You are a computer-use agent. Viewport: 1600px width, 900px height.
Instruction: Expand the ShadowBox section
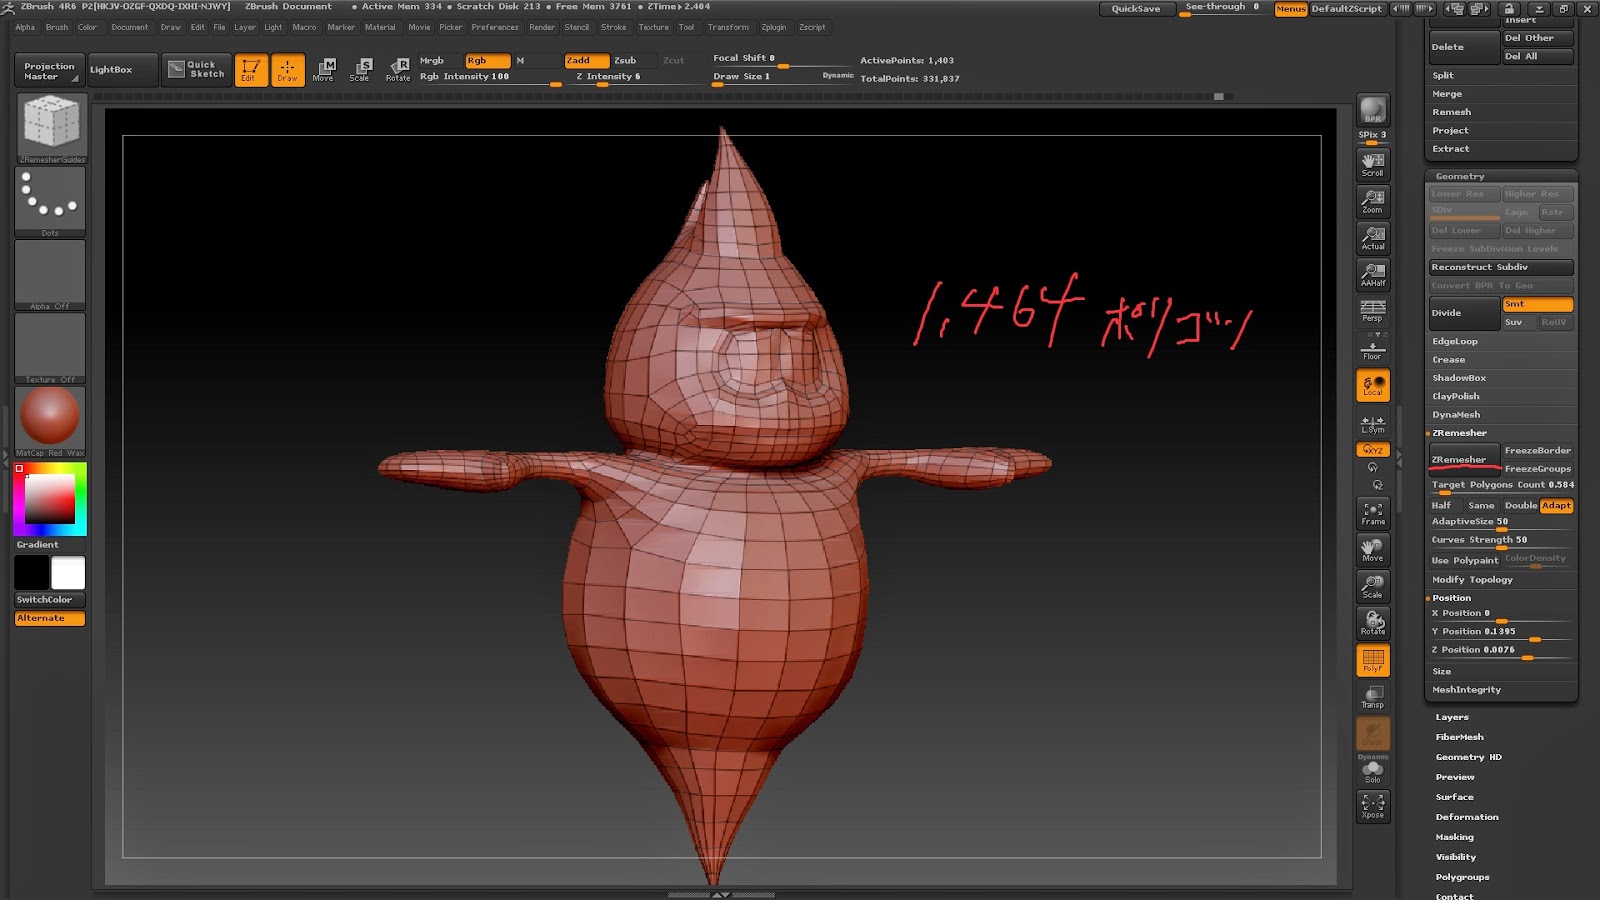1459,378
